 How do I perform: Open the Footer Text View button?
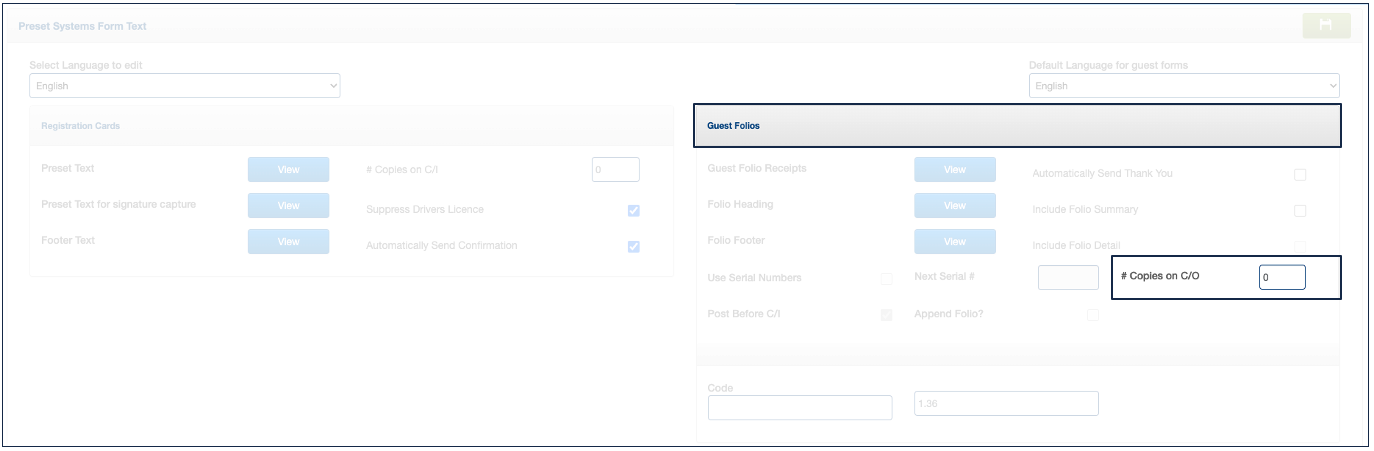[x=288, y=242]
